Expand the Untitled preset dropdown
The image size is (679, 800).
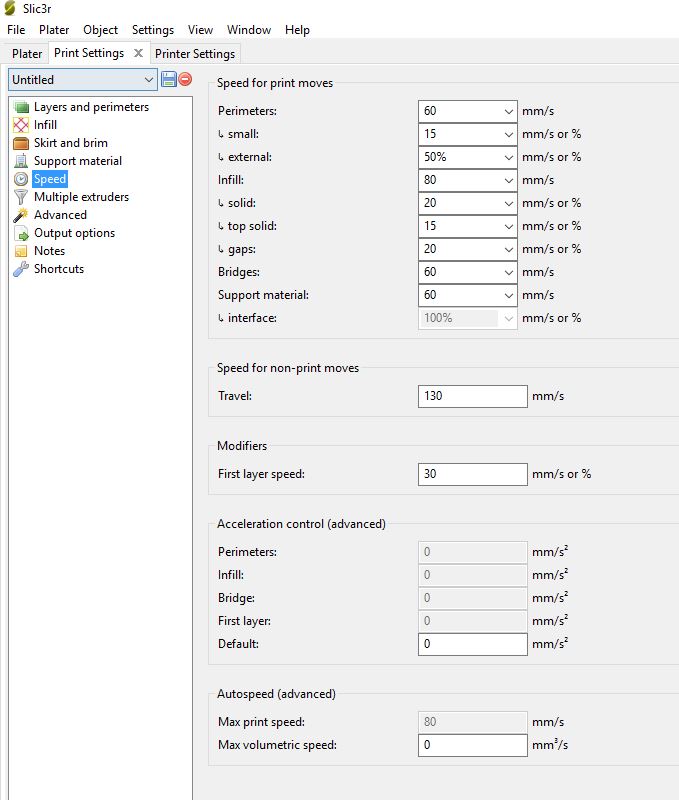(x=149, y=79)
